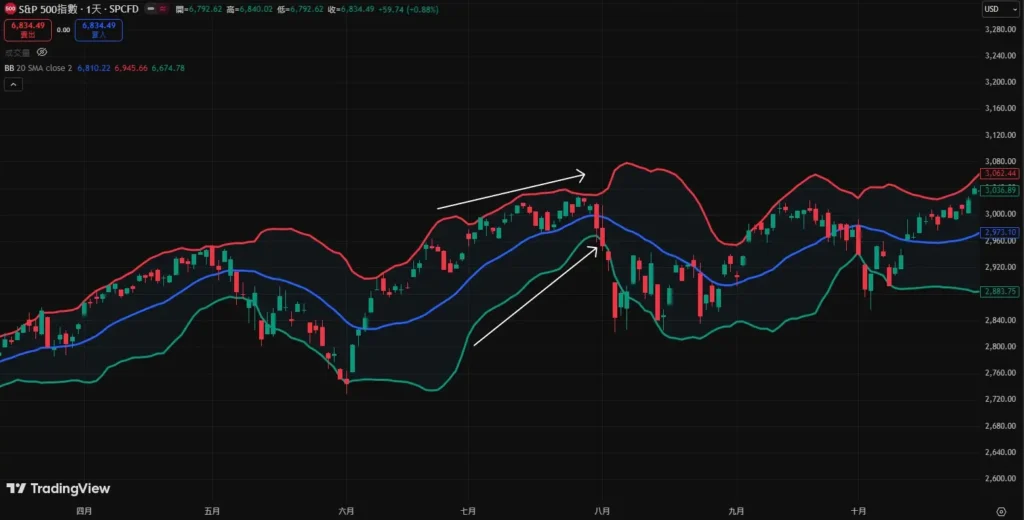This screenshot has width=1024, height=520.
Task: Click the green lower band label 2,883.75
Action: coord(1000,291)
